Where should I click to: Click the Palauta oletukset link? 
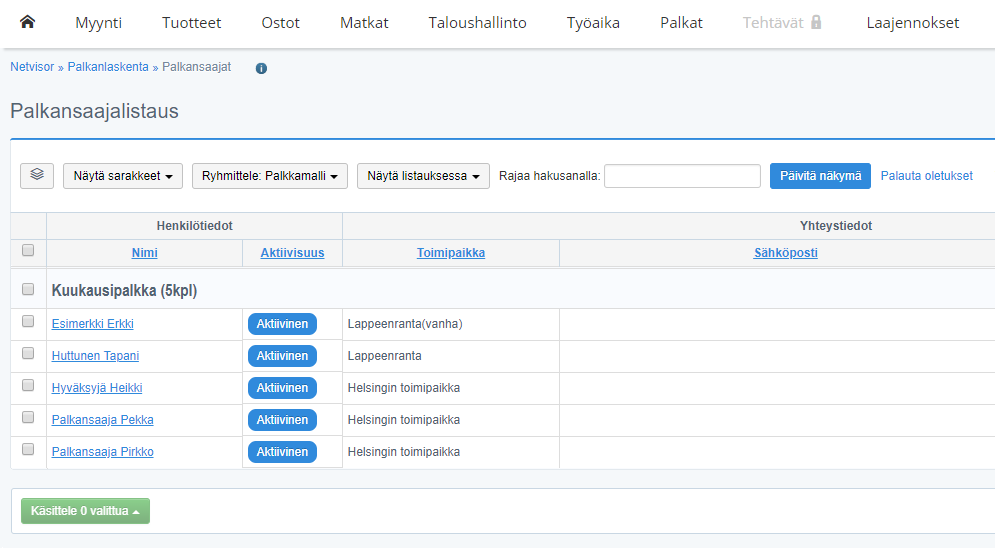[x=926, y=176]
